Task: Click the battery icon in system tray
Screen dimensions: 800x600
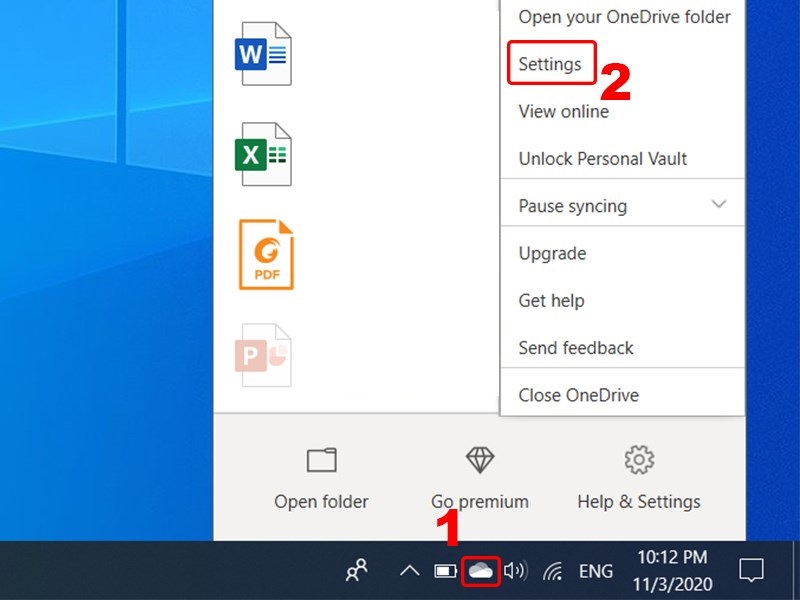Action: click(x=445, y=571)
